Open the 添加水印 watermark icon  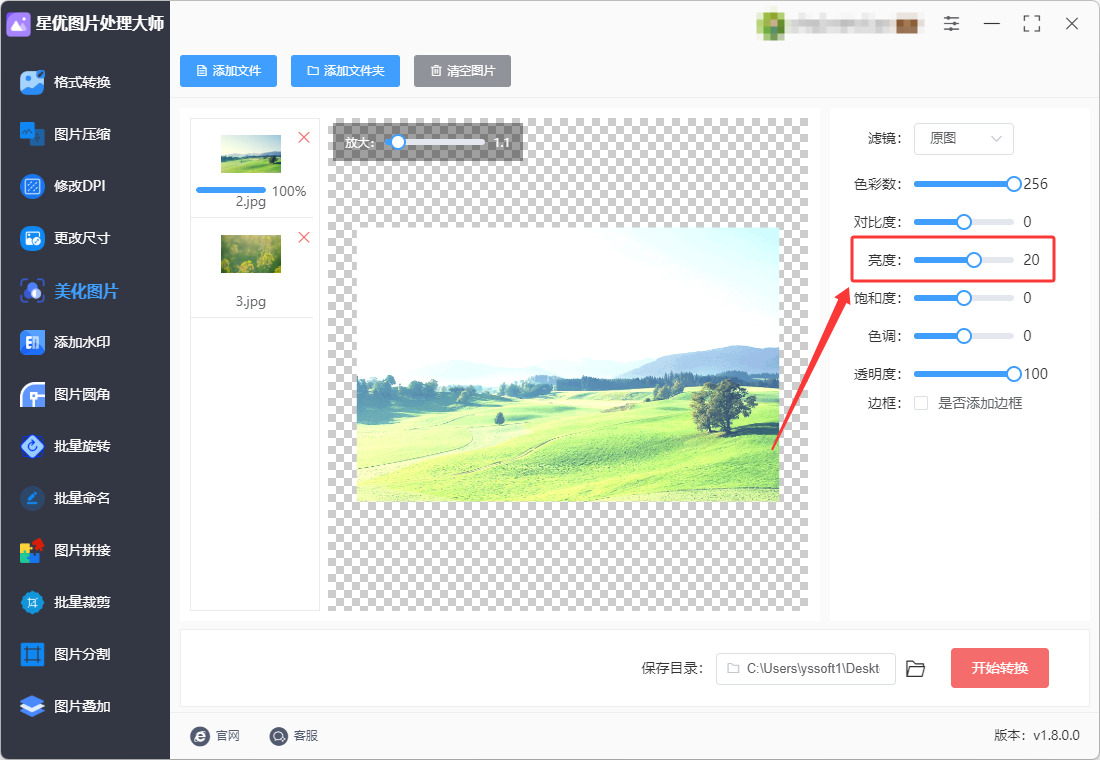(32, 342)
